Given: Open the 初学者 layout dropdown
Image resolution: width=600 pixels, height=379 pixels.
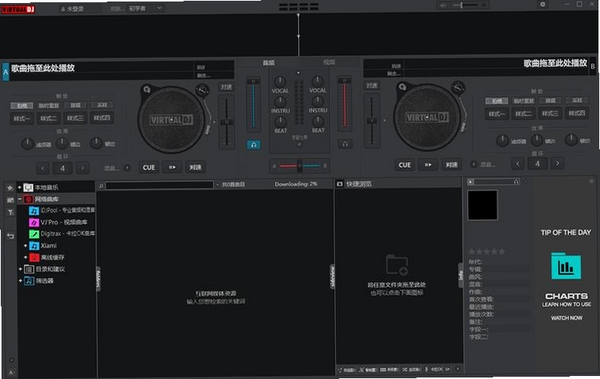Looking at the screenshot, I should tap(146, 8).
